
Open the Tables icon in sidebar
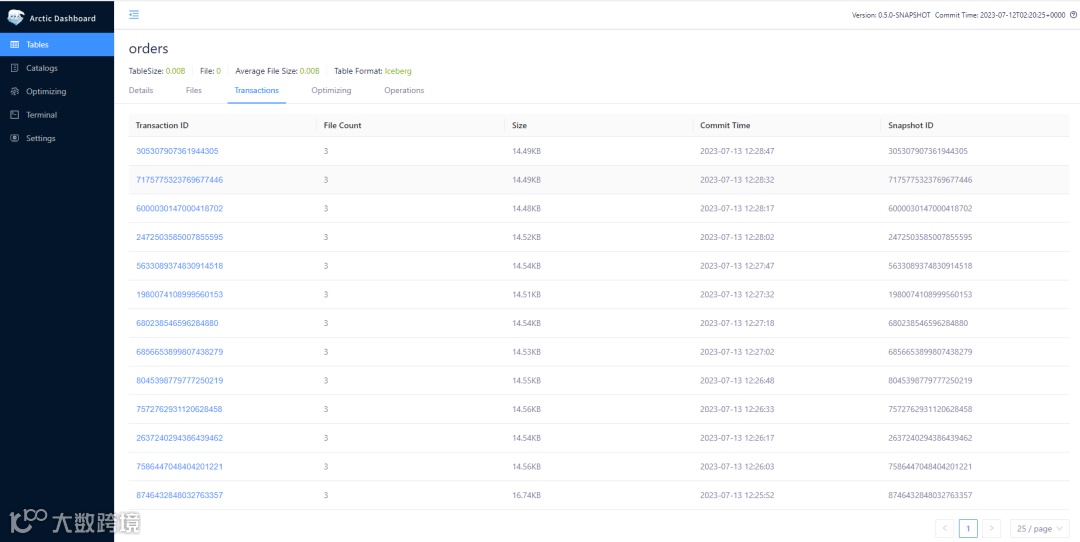14,45
